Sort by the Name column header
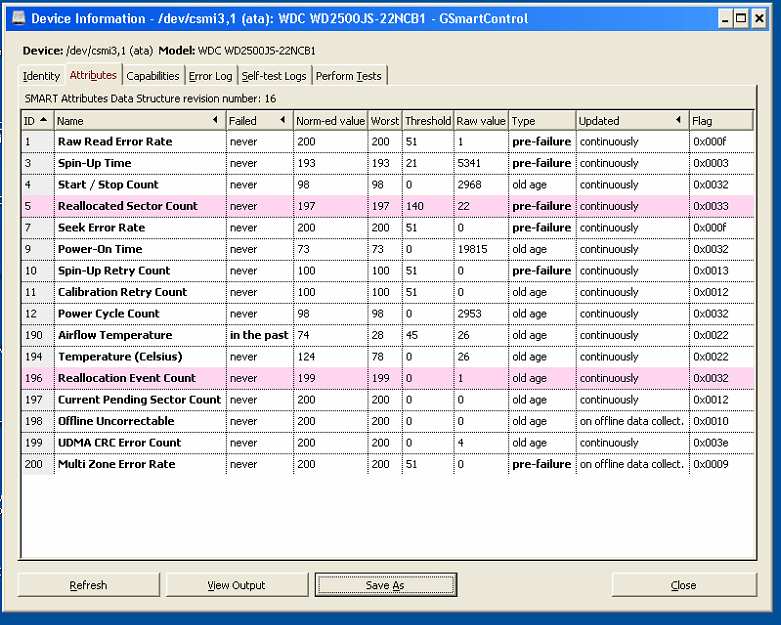The height and width of the screenshot is (625, 781). 139,121
